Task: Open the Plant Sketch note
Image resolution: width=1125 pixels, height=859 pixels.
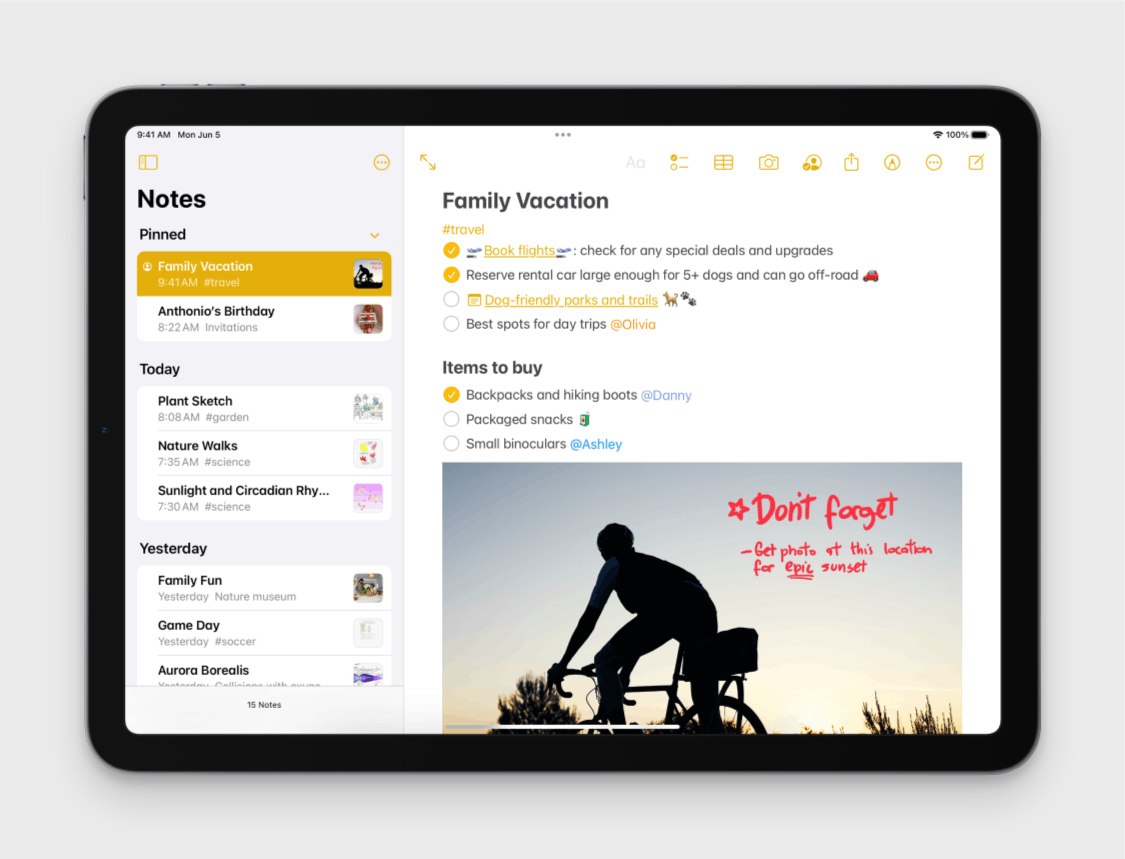Action: coord(264,408)
